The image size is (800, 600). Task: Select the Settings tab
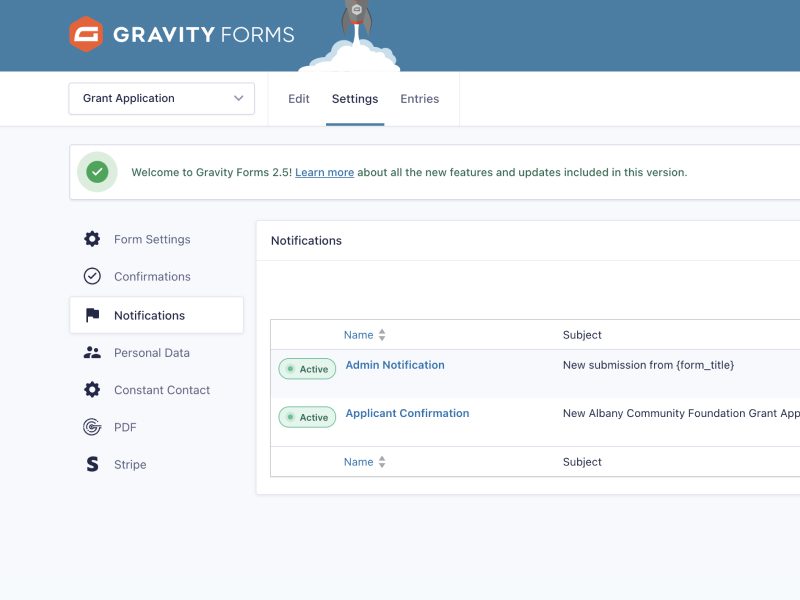355,99
